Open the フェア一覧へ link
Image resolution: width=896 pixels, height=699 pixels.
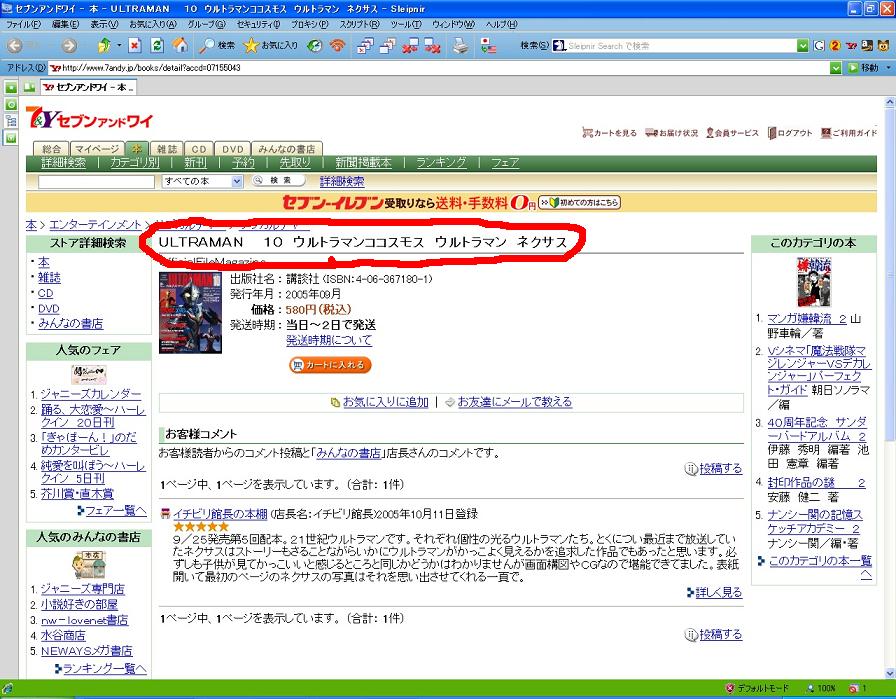[x=115, y=510]
